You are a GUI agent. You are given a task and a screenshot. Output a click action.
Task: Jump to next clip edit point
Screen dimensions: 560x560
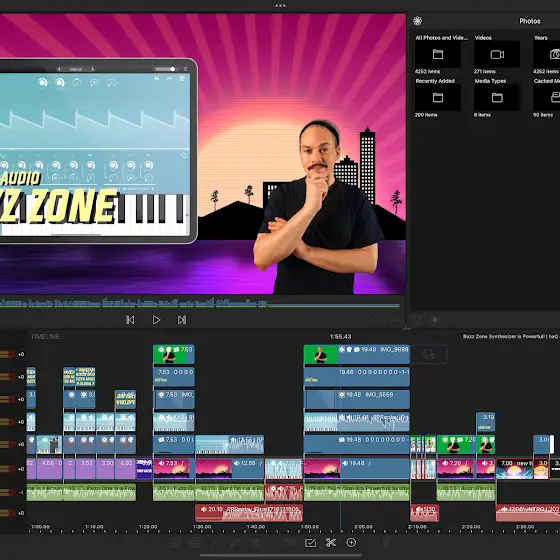(182, 320)
